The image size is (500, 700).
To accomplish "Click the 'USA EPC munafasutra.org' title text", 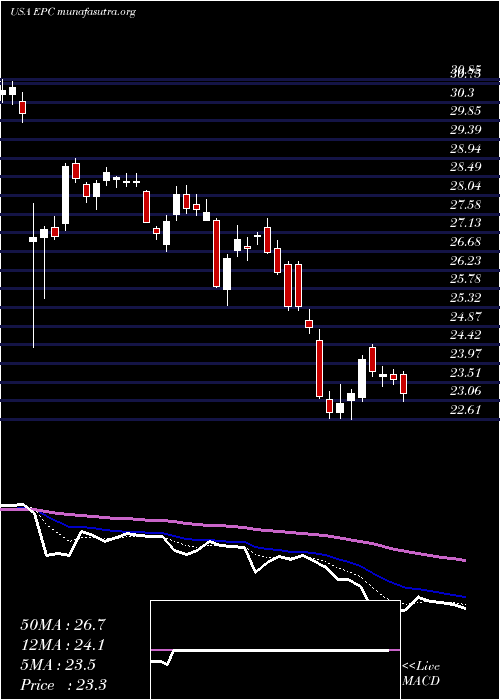I will click(x=73, y=12).
